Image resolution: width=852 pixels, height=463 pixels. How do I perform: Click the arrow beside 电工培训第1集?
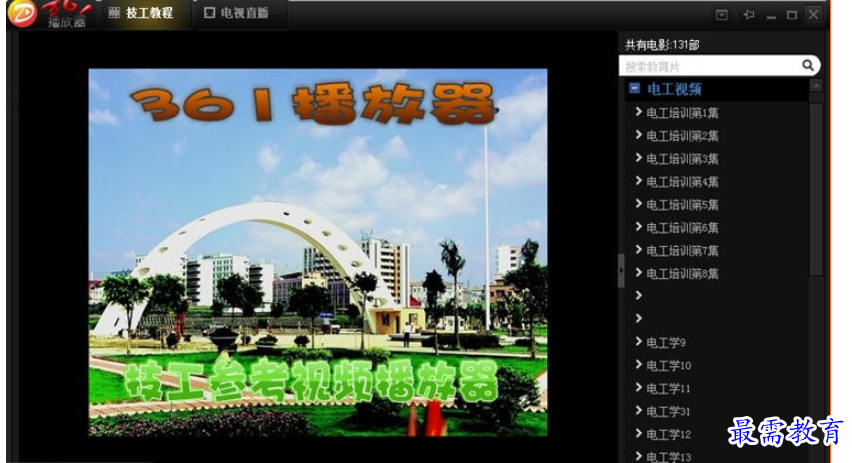point(639,112)
